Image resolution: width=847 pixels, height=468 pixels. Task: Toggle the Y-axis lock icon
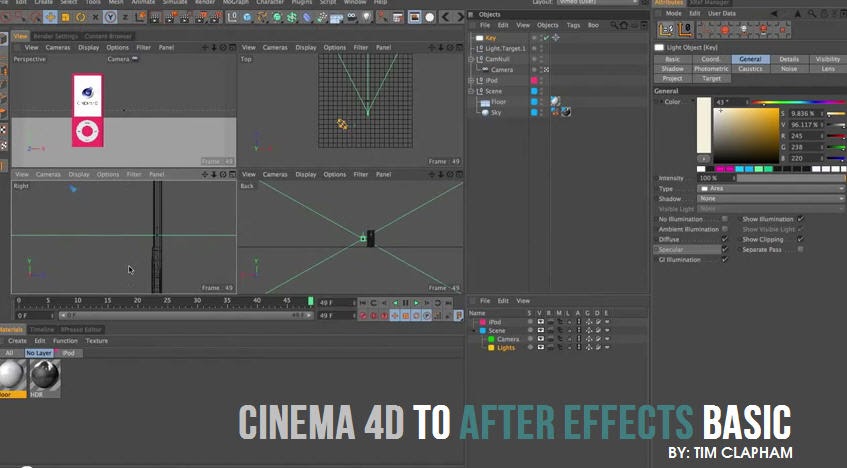[x=110, y=17]
